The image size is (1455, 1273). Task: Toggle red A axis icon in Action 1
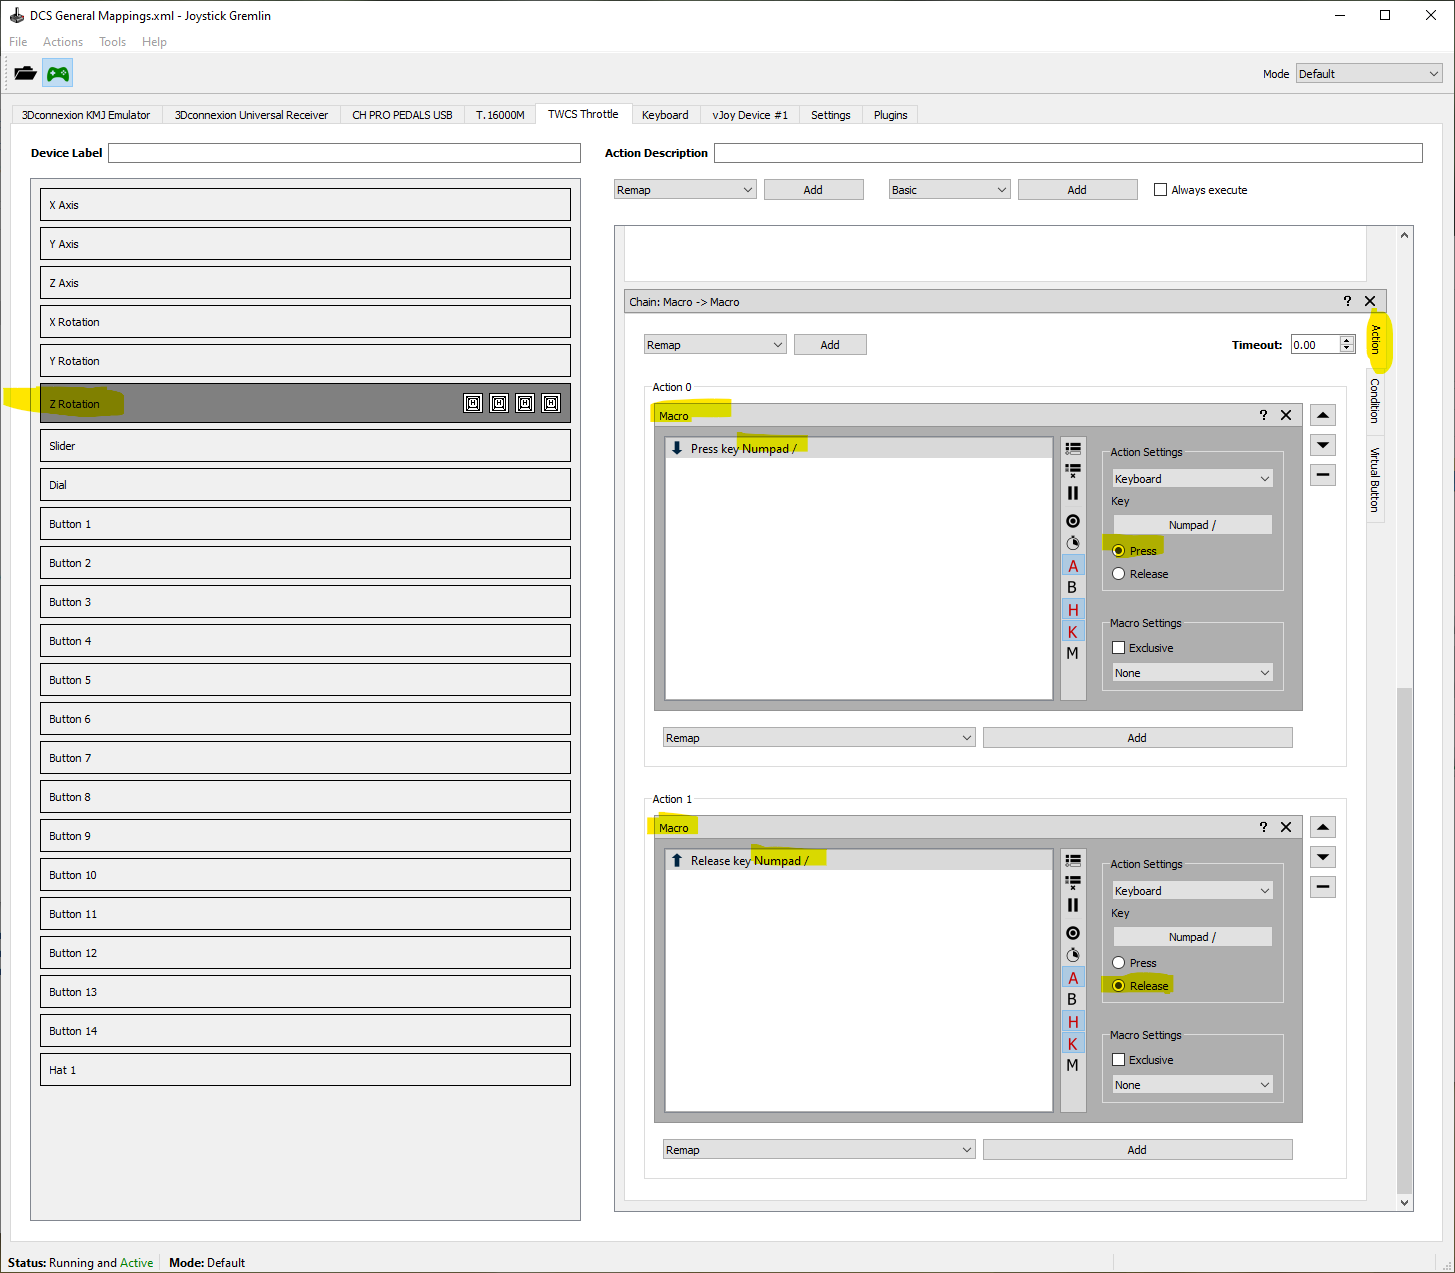coord(1073,978)
